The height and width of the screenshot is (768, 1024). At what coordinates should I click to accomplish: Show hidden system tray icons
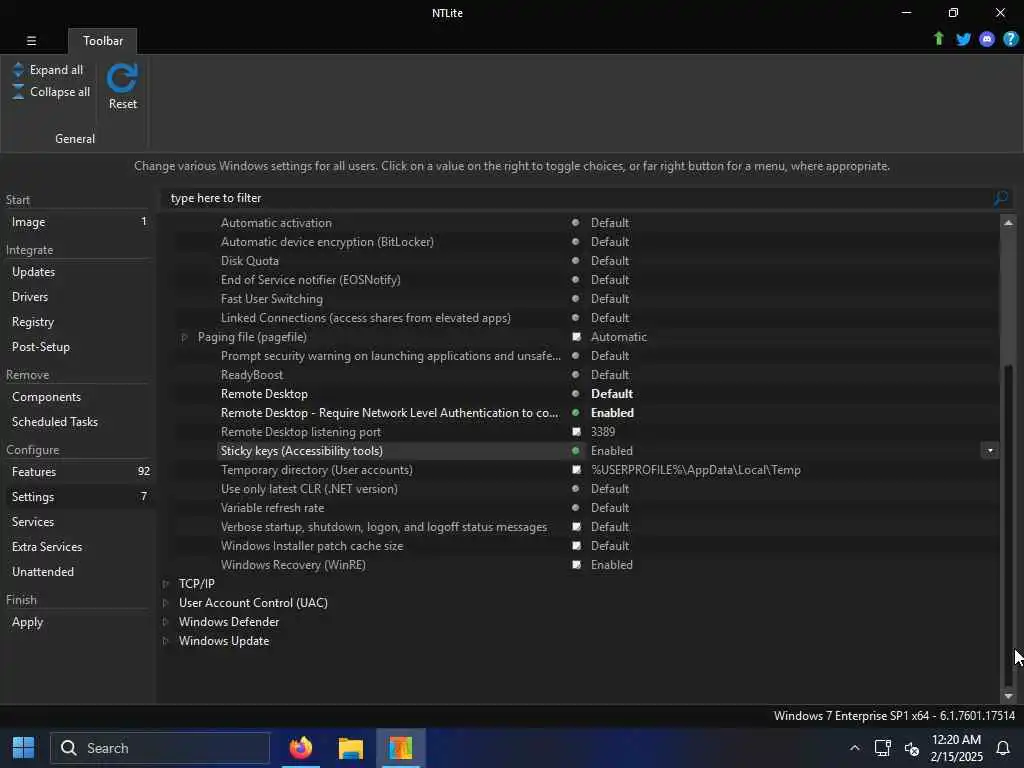(x=854, y=748)
